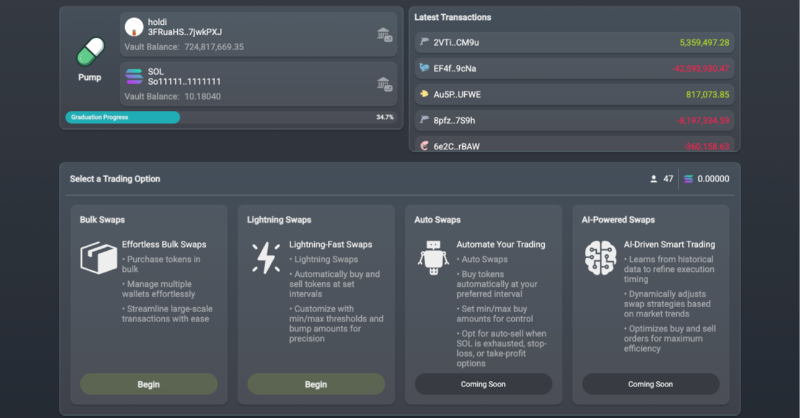Click the Lightning Swaps card title
Viewport: 800px width, 418px height.
click(x=279, y=220)
